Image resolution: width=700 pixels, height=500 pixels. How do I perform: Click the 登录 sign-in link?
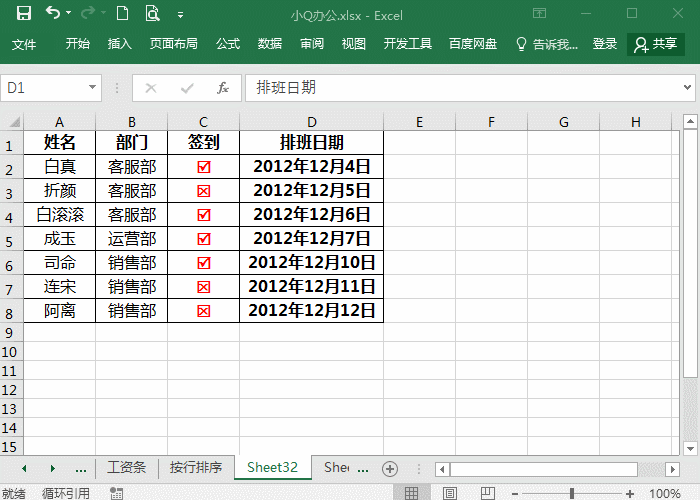coord(604,44)
